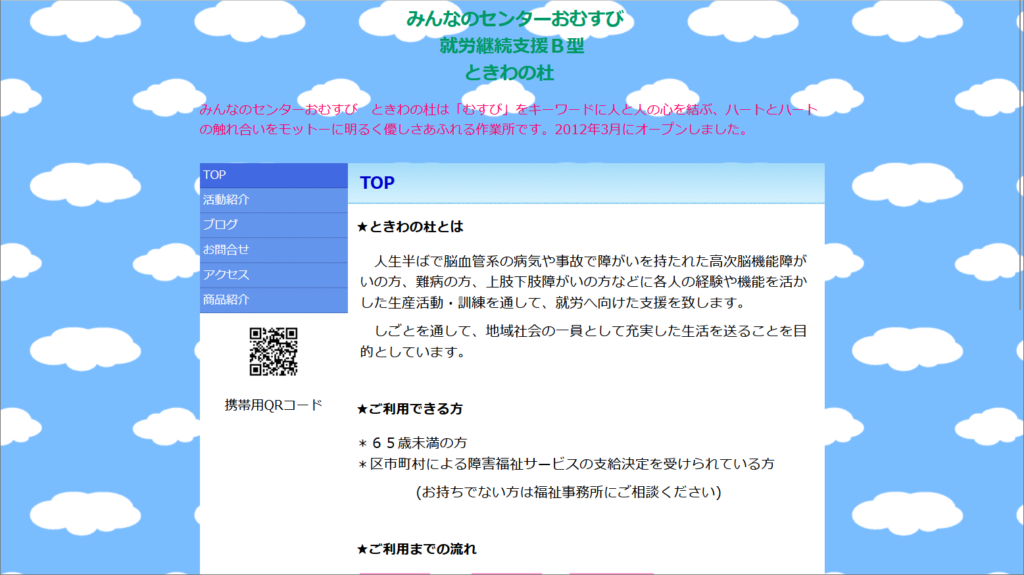Image resolution: width=1024 pixels, height=575 pixels.
Task: Open the TOP menu item in sidebar
Action: [x=215, y=176]
